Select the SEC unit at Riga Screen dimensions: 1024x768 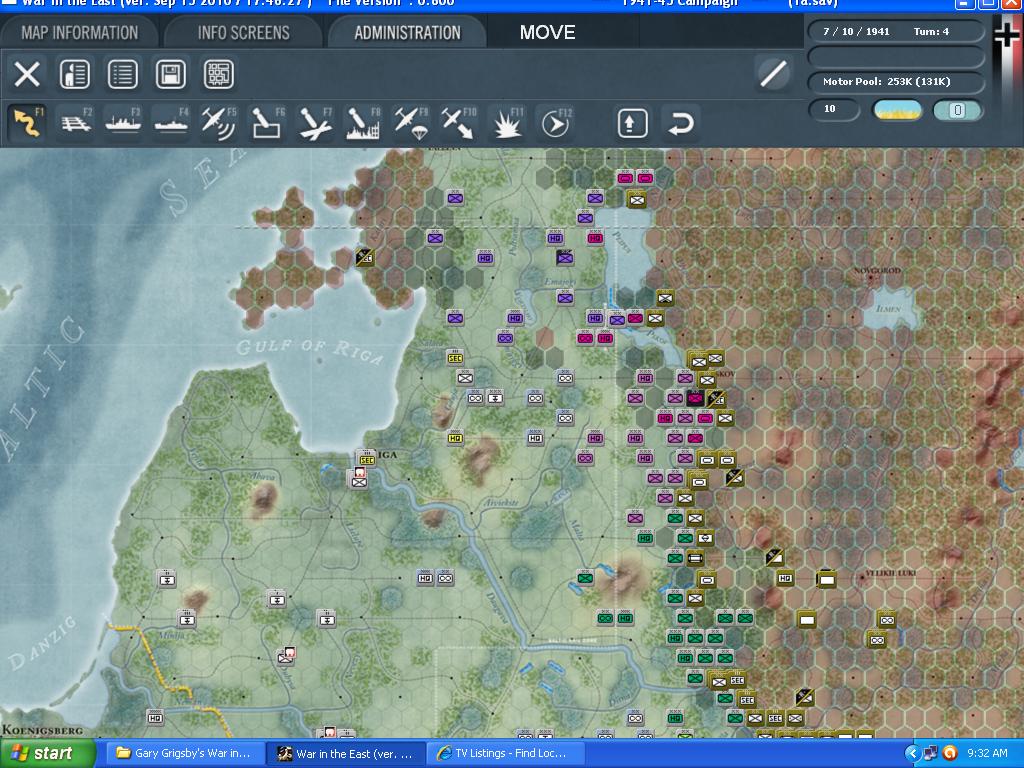[366, 459]
